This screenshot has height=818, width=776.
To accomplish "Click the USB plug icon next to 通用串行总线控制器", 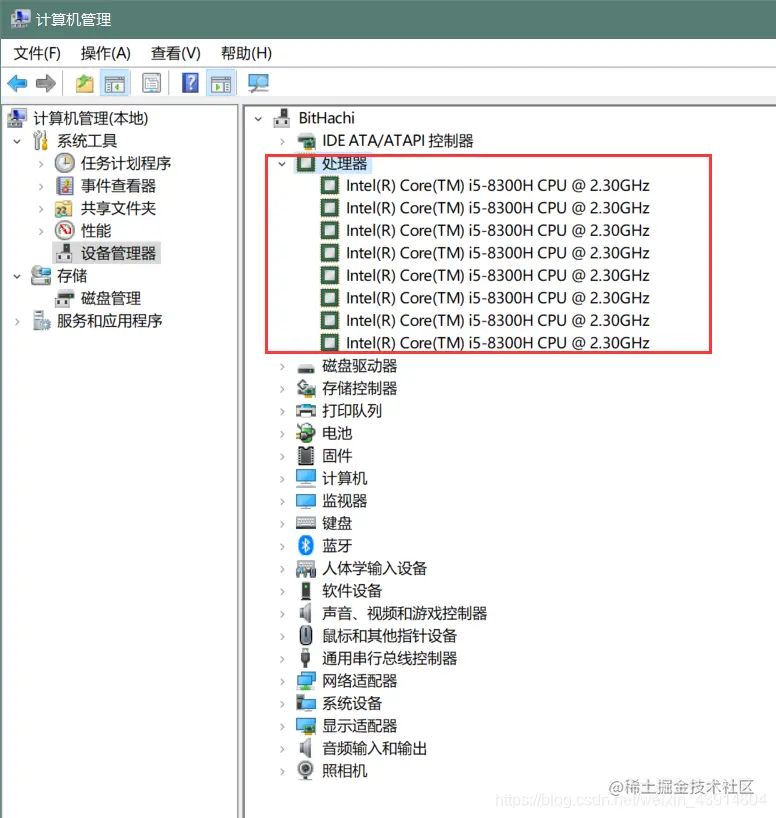I will pyautogui.click(x=306, y=658).
